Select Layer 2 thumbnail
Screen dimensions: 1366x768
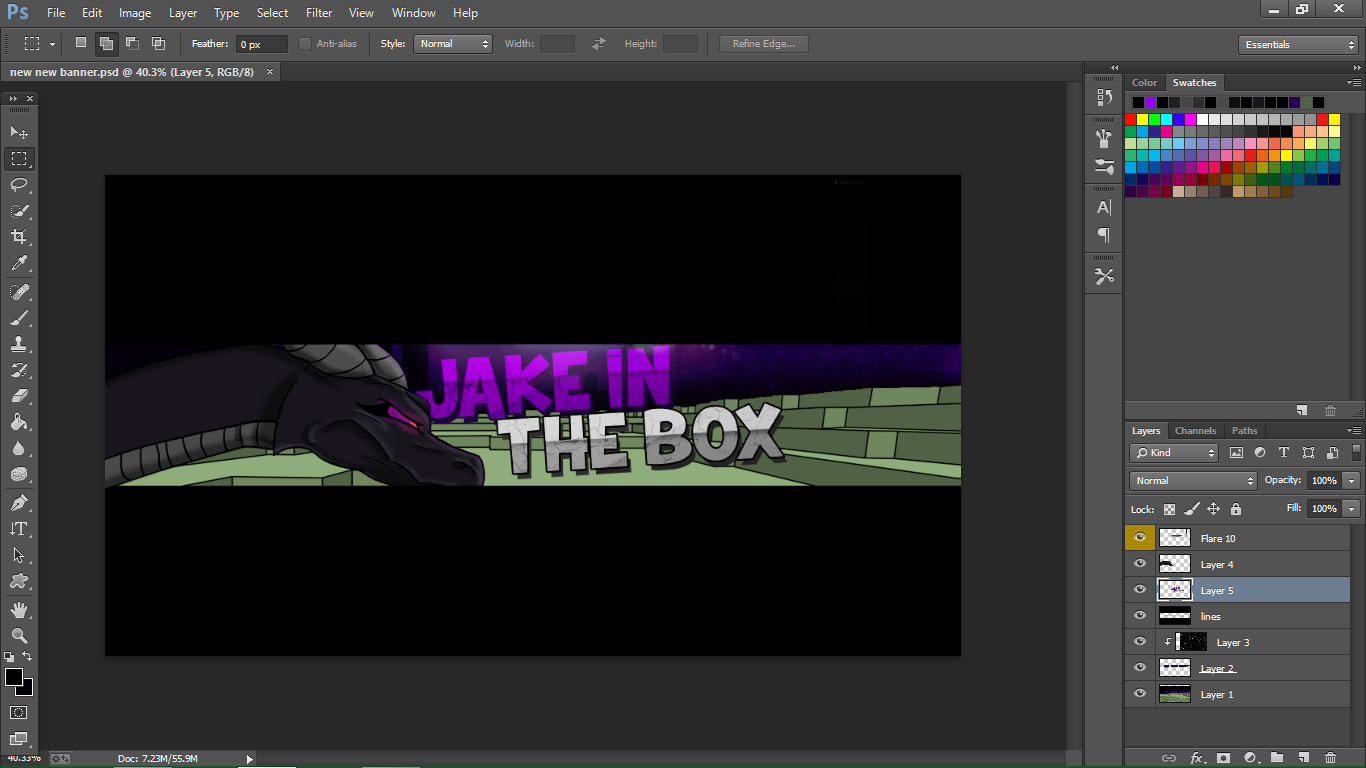coord(1174,668)
